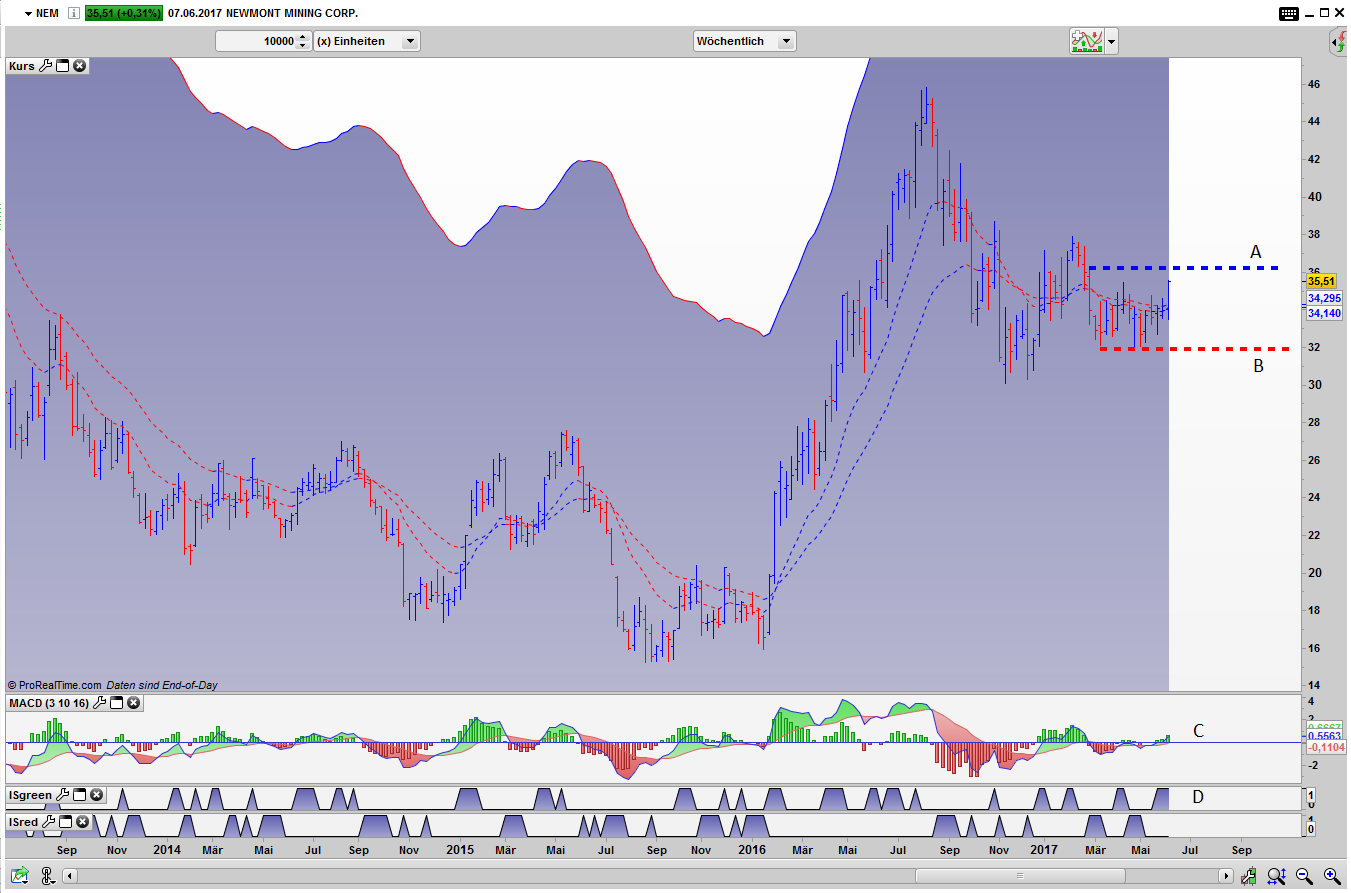Maximize the ISred indicator panel

(x=63, y=822)
